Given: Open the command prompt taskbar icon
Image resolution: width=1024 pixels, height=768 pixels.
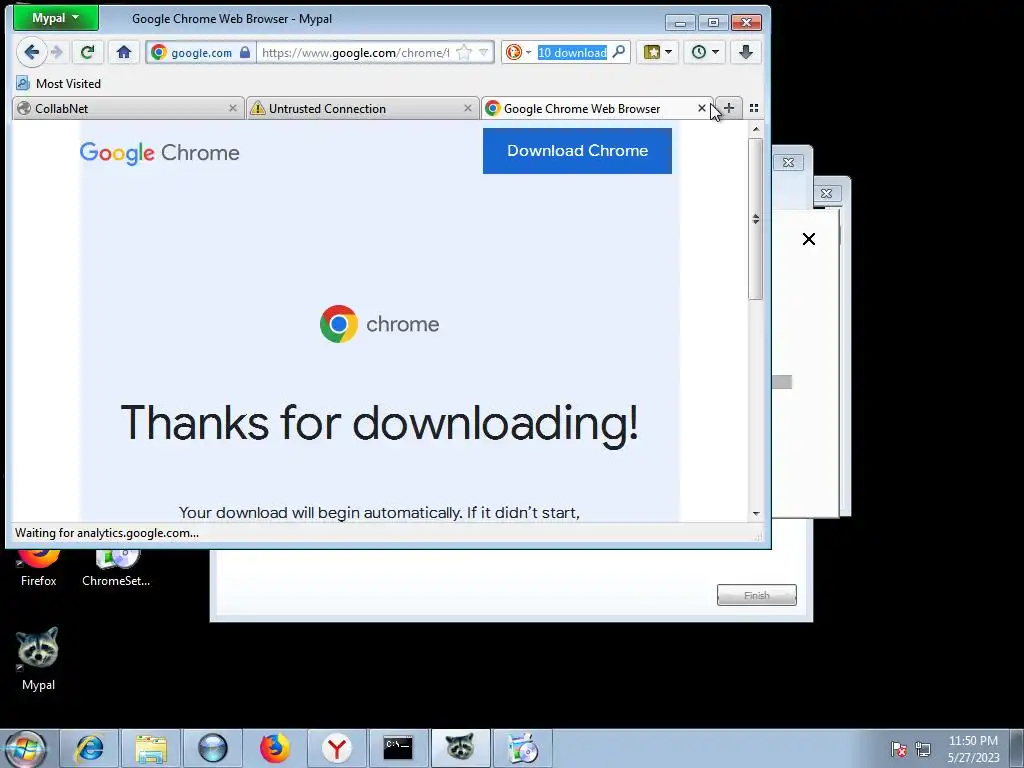Looking at the screenshot, I should (398, 748).
